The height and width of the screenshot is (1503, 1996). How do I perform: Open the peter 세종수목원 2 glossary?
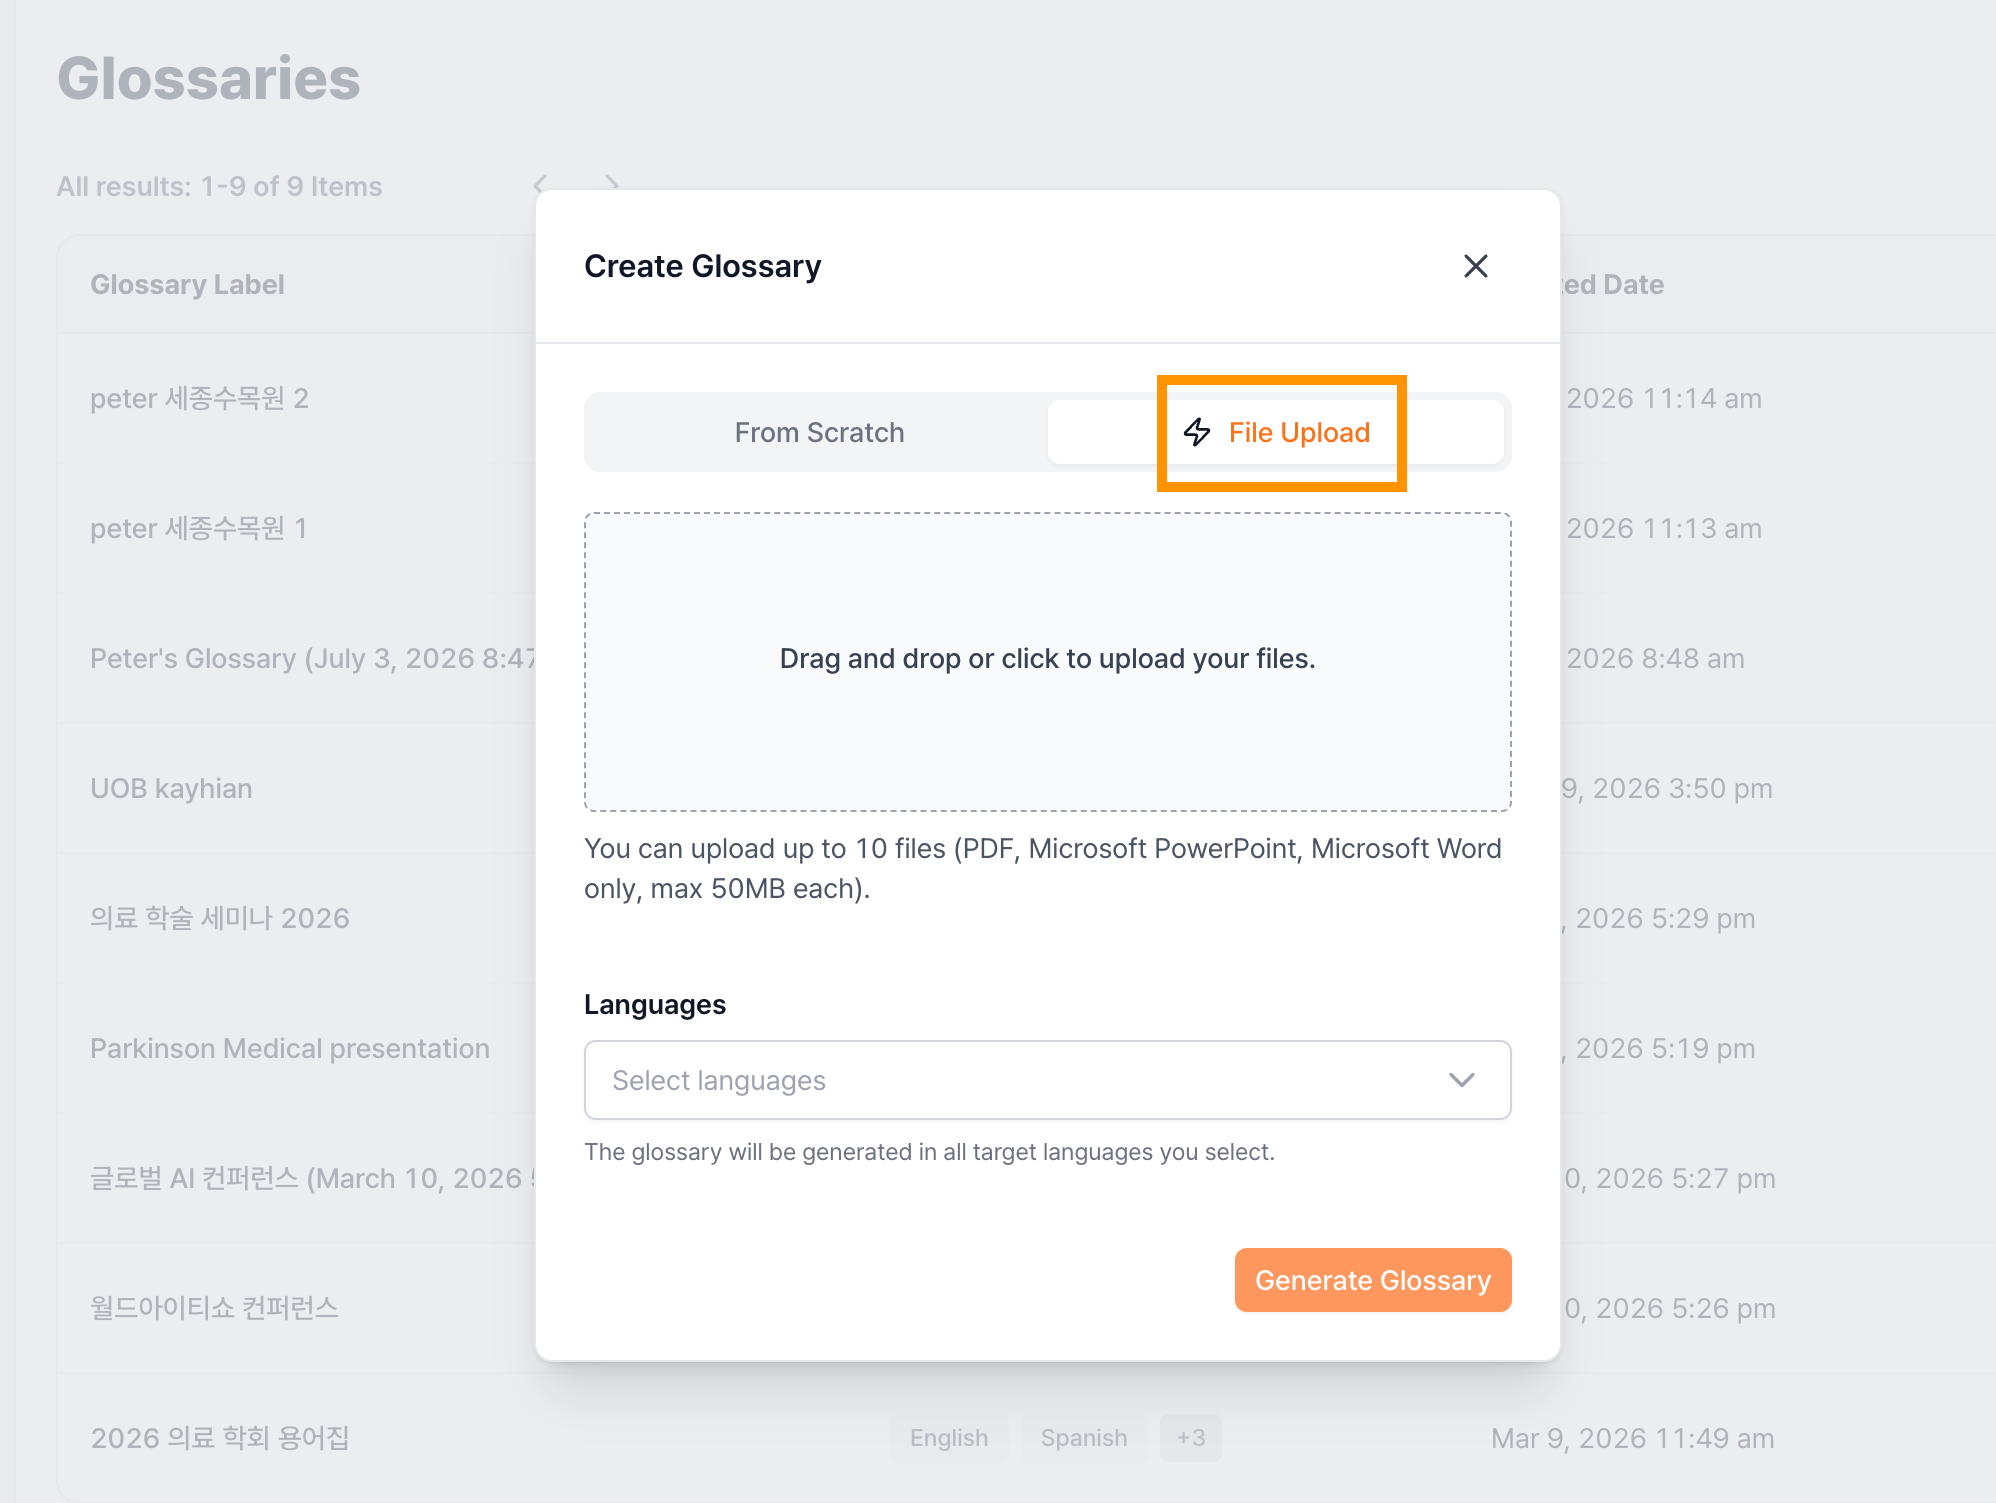pyautogui.click(x=199, y=398)
